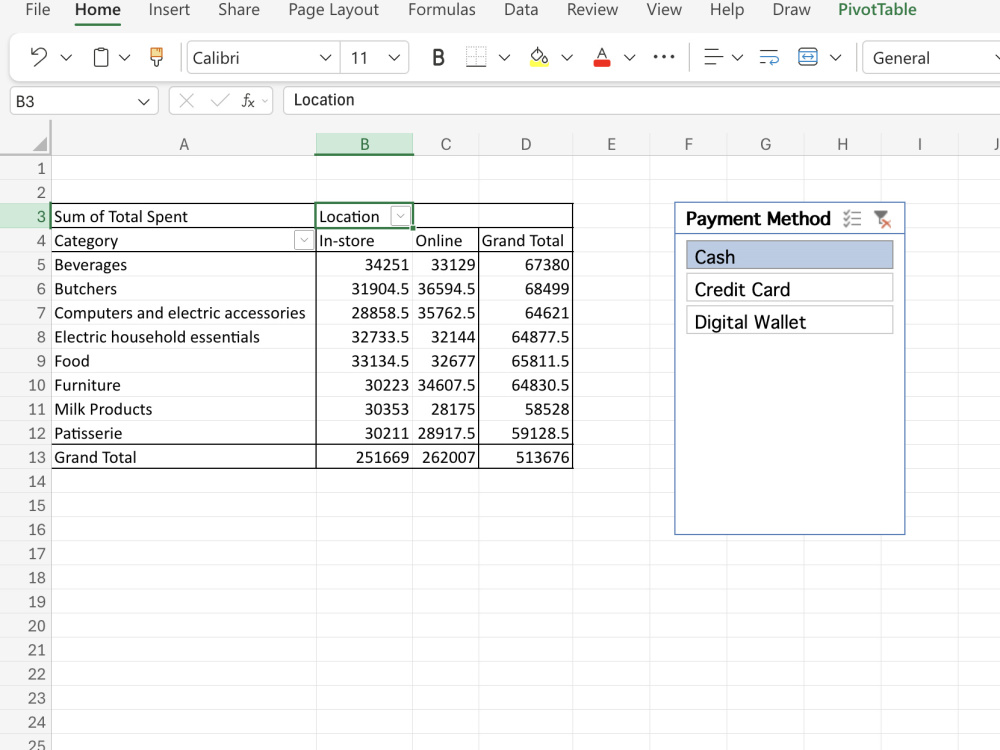Click the Butchers In-store value 31904.5
1000x750 pixels.
pos(364,289)
